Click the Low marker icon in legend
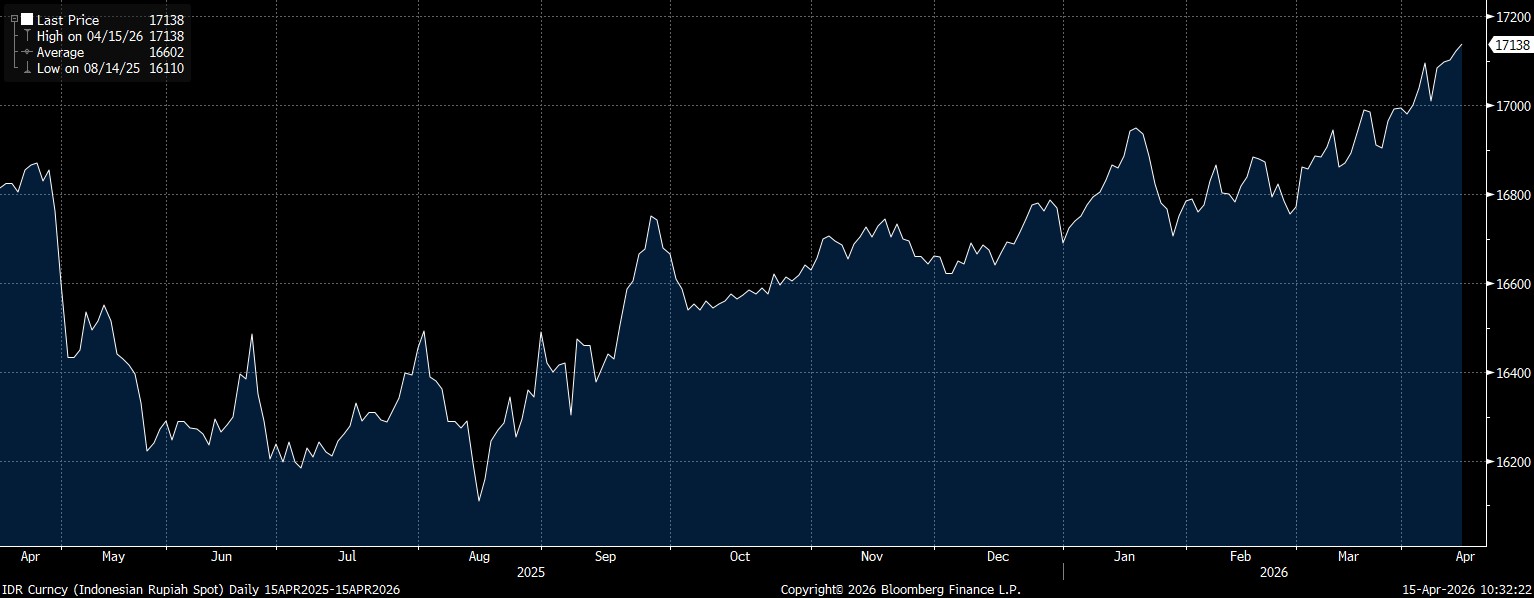This screenshot has width=1534, height=598. click(27, 68)
